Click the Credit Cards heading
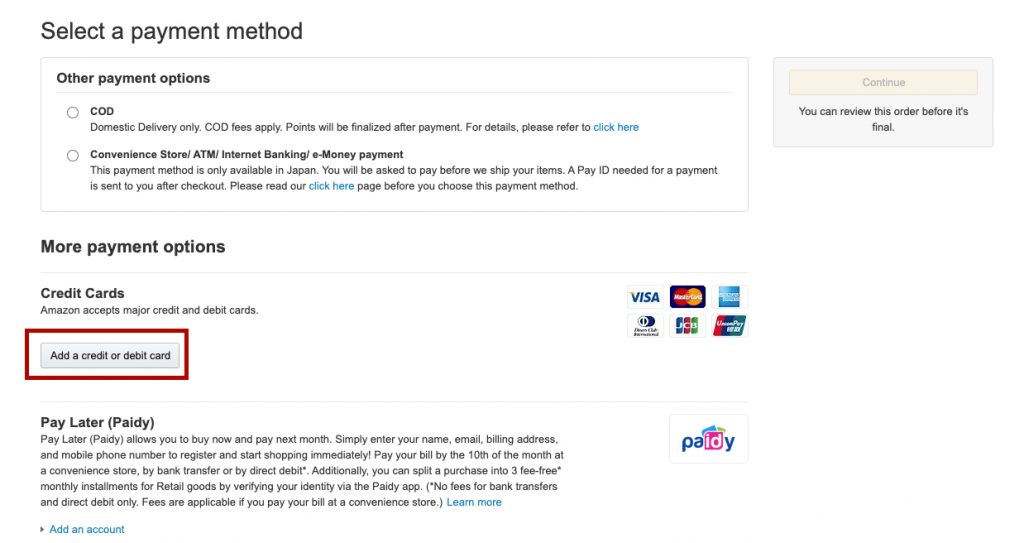The width and height of the screenshot is (1024, 543). [82, 293]
